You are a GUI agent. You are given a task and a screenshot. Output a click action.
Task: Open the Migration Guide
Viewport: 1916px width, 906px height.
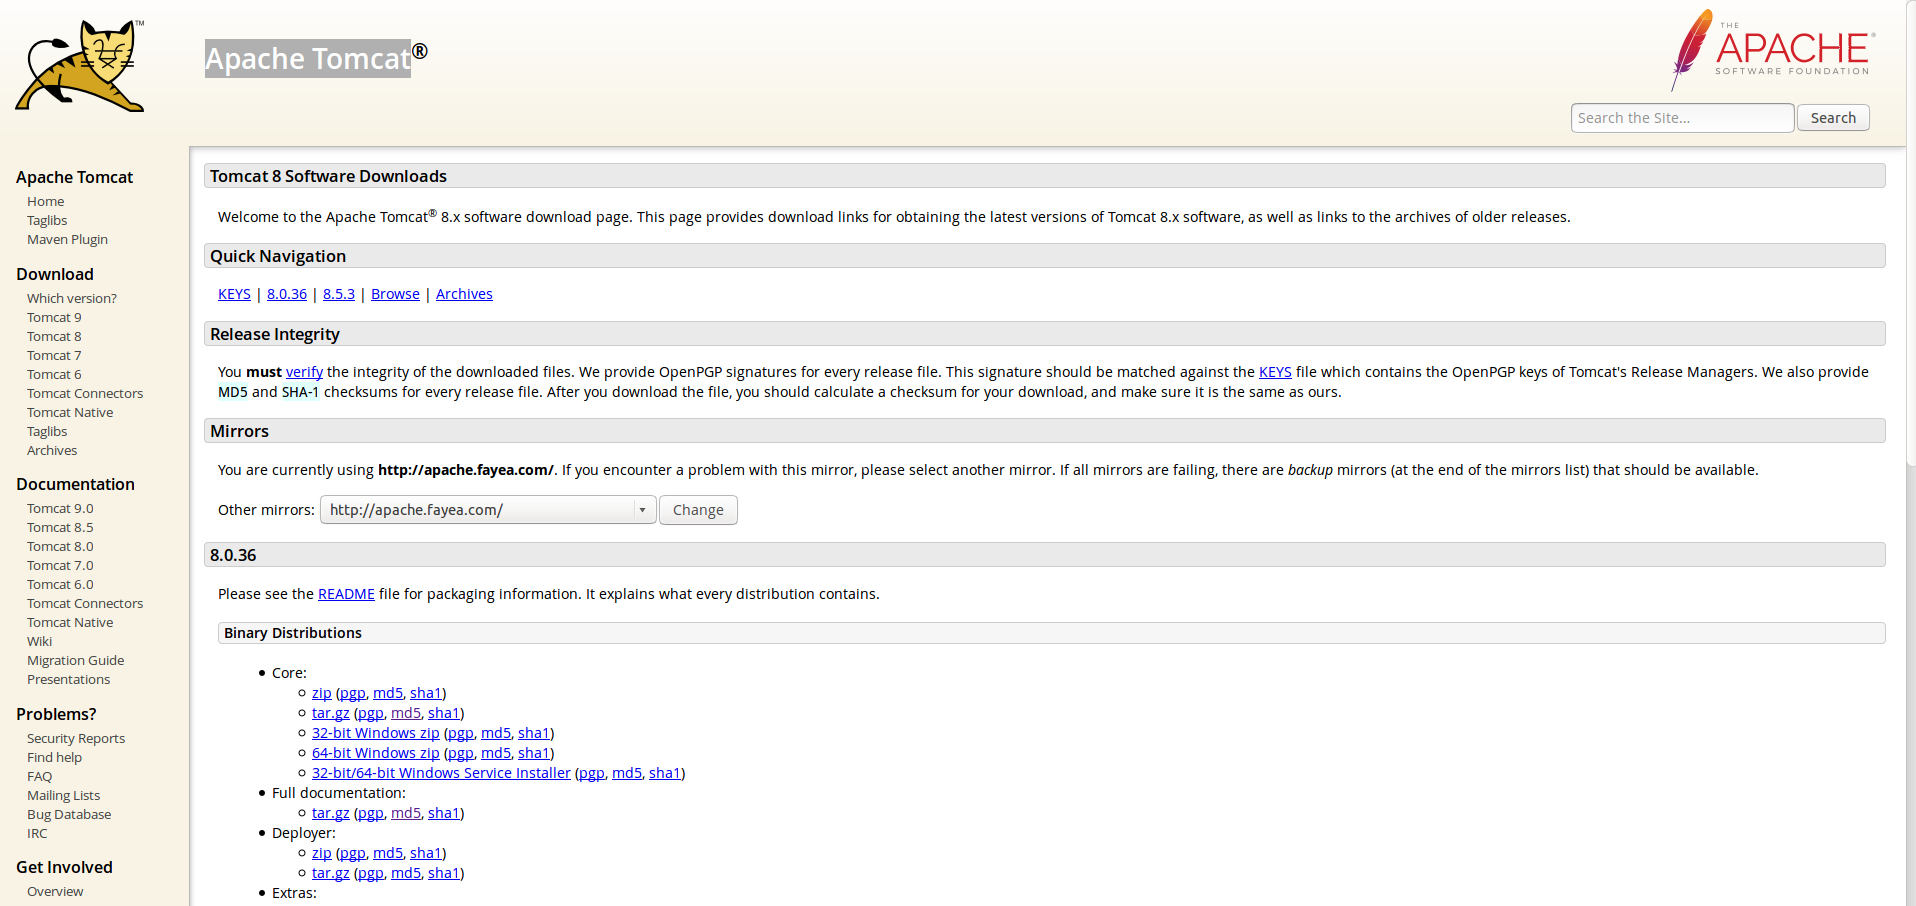(x=75, y=661)
